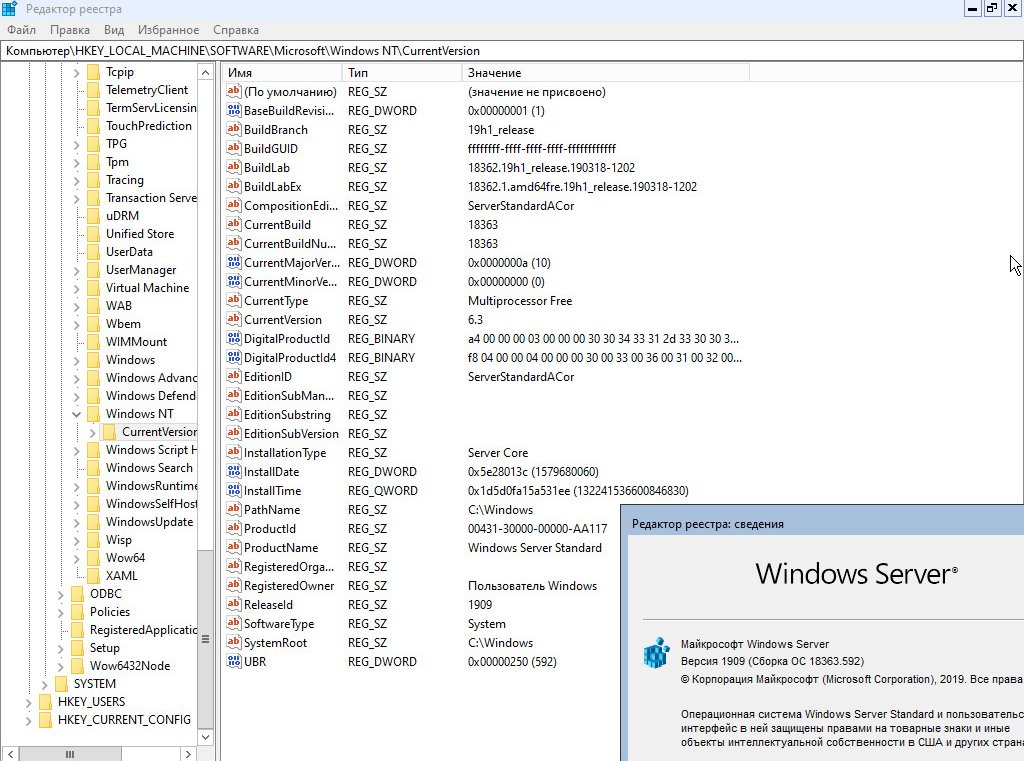Image resolution: width=1024 pixels, height=761 pixels.
Task: Expand the Policies key node
Action: [61, 612]
